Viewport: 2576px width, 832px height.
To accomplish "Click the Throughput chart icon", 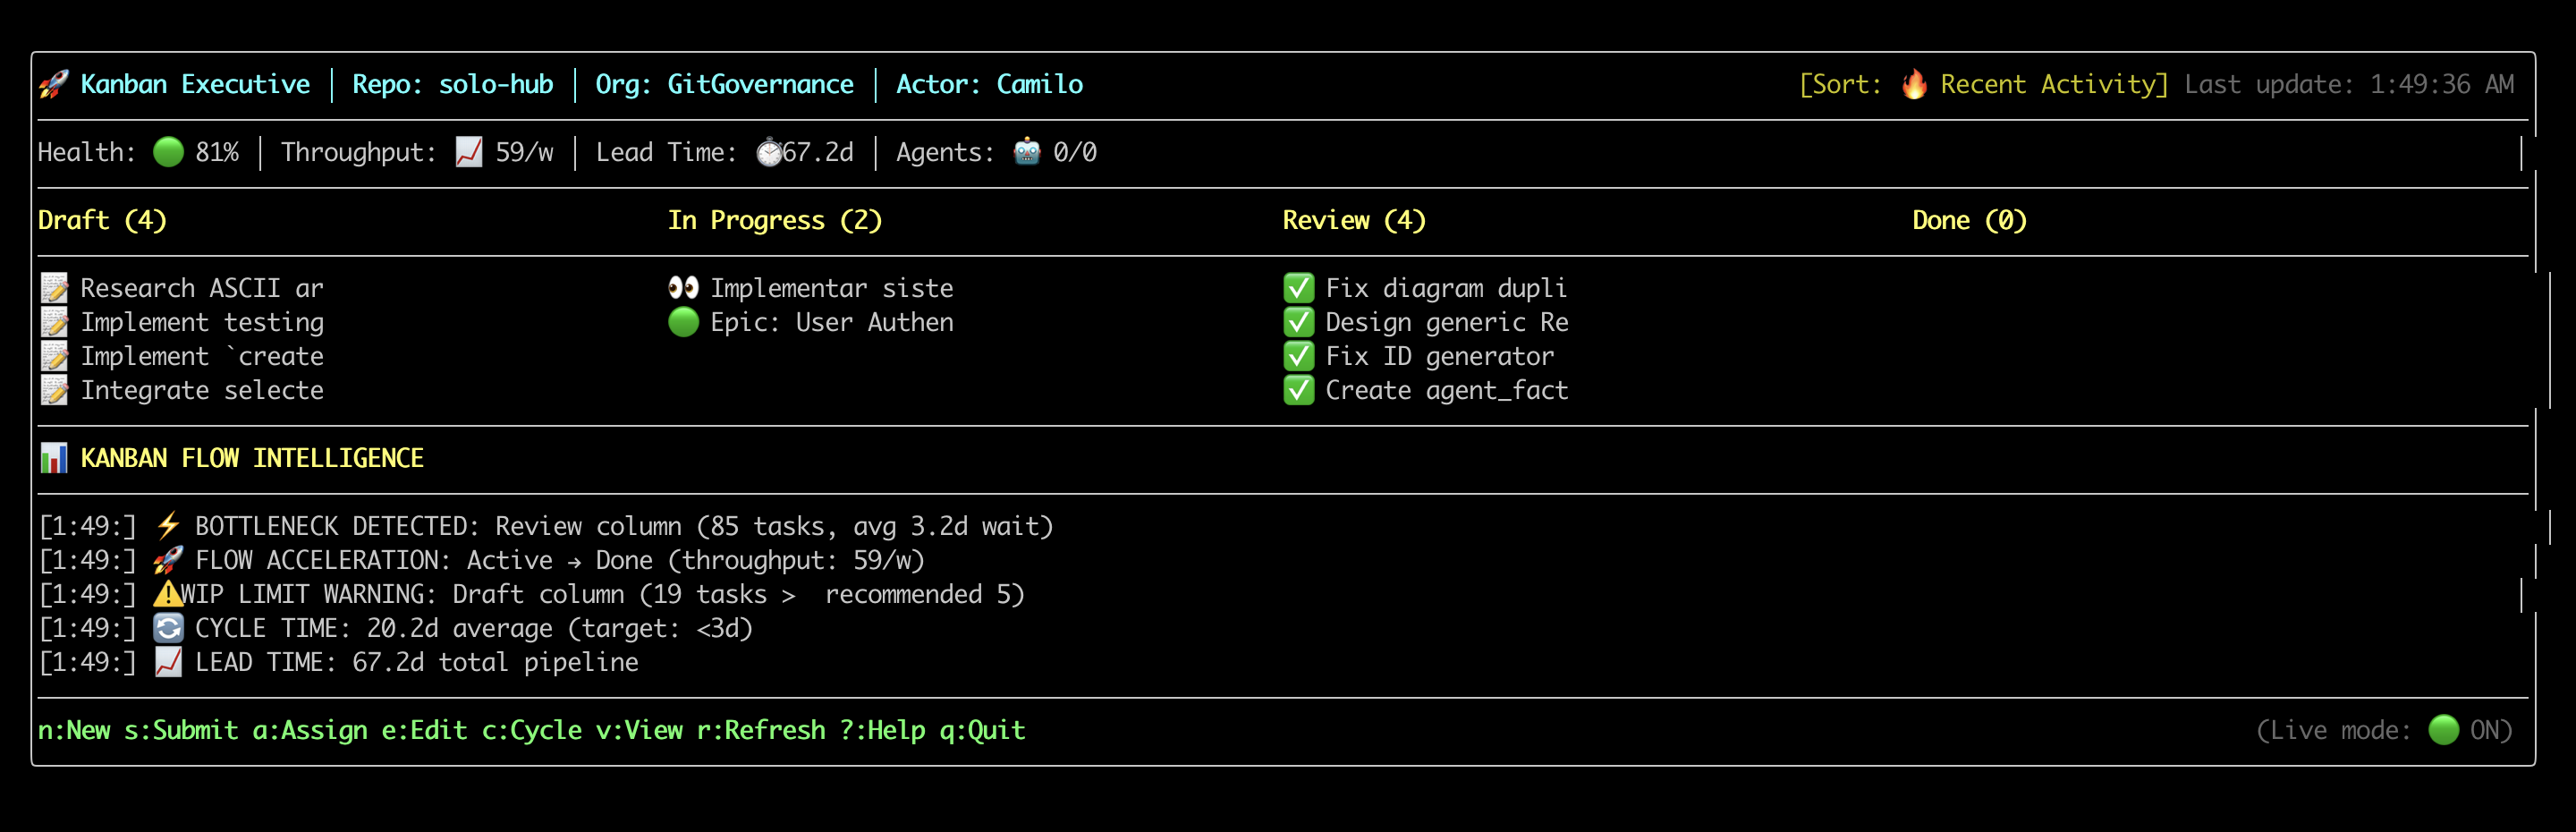I will pyautogui.click(x=469, y=152).
